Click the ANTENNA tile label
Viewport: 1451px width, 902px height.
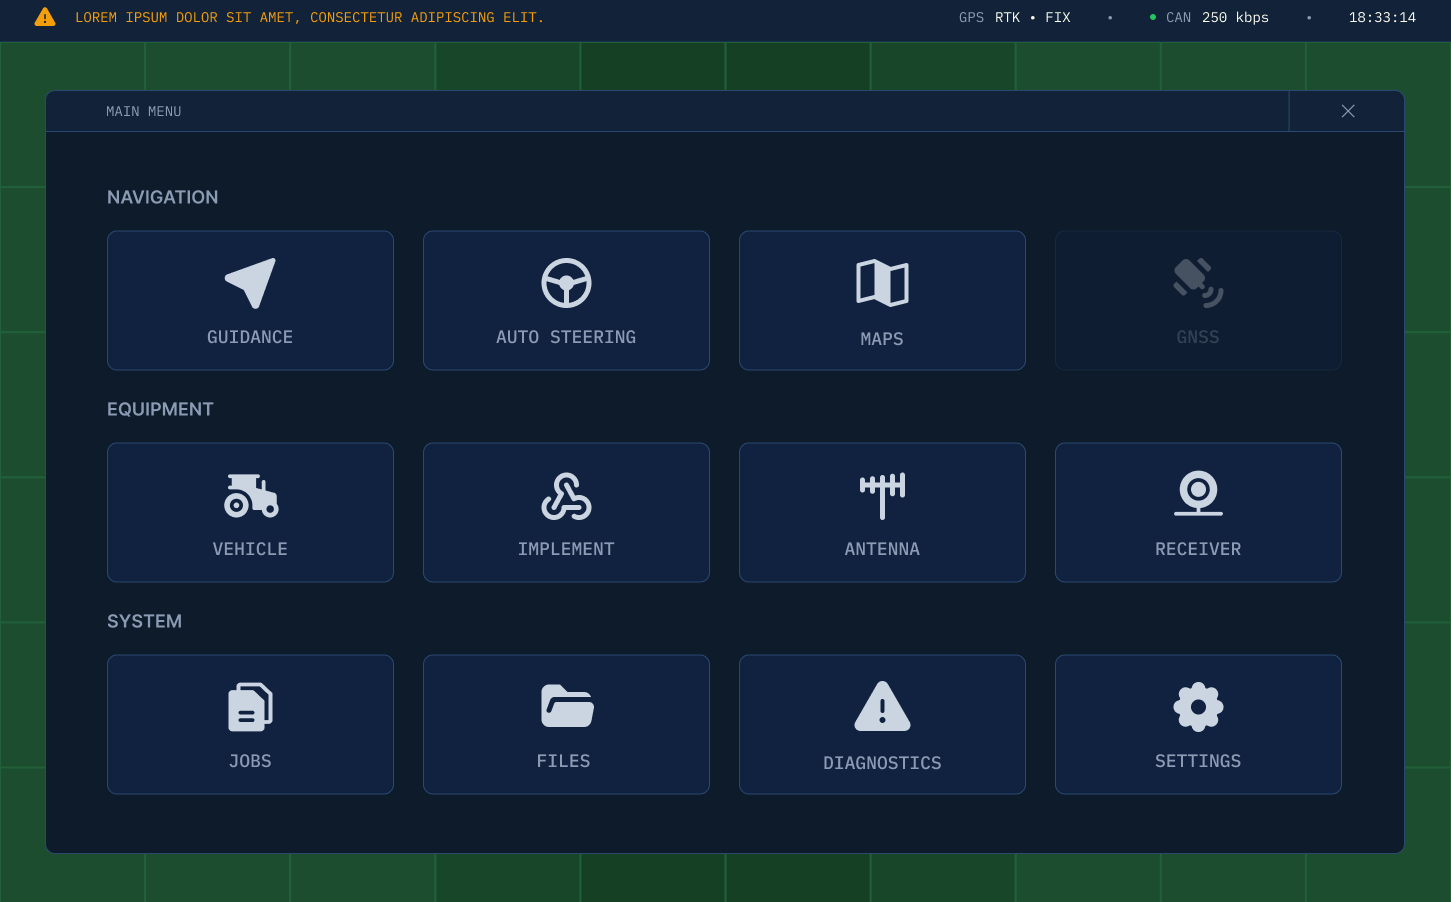(882, 549)
